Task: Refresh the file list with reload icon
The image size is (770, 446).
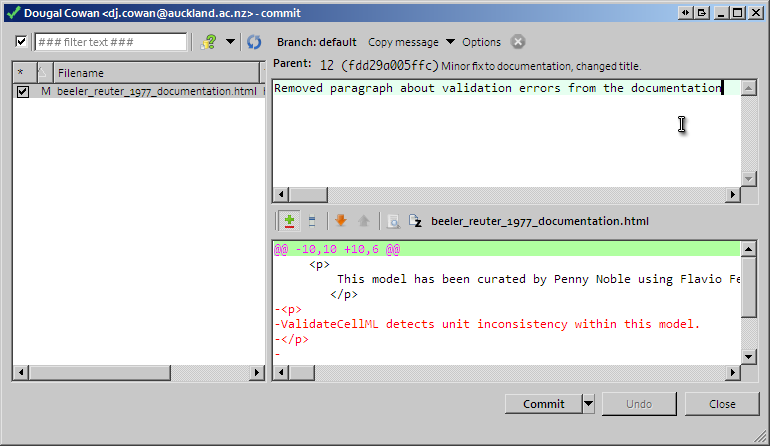Action: pos(254,42)
